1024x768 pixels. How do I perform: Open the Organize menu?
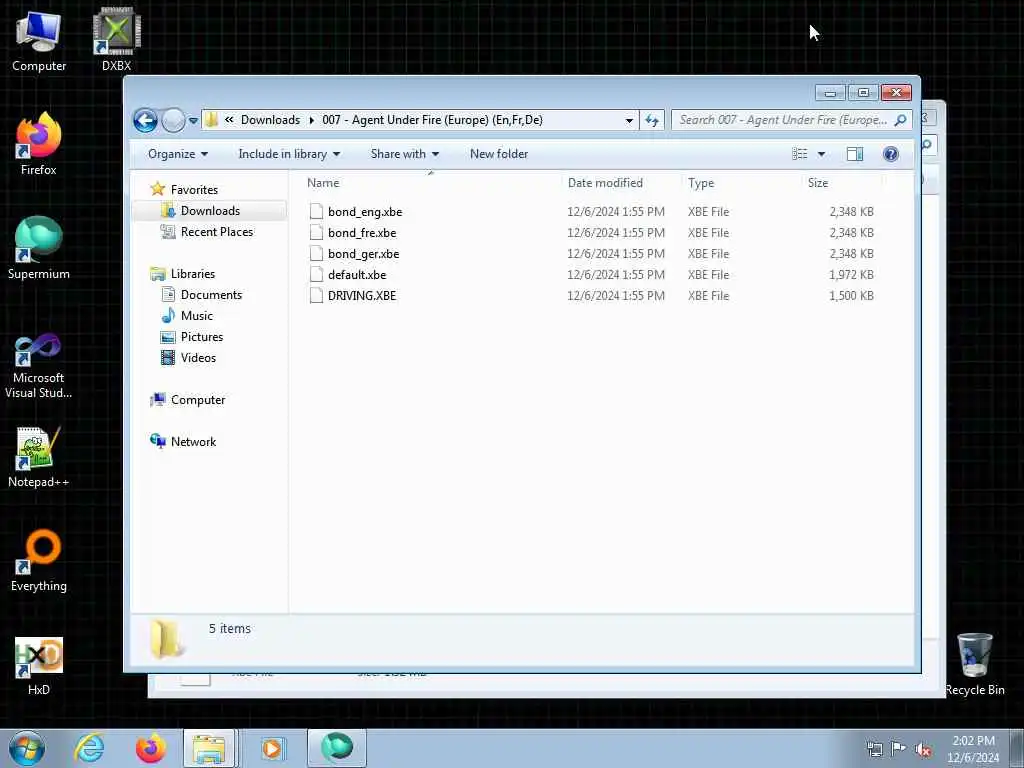point(178,154)
